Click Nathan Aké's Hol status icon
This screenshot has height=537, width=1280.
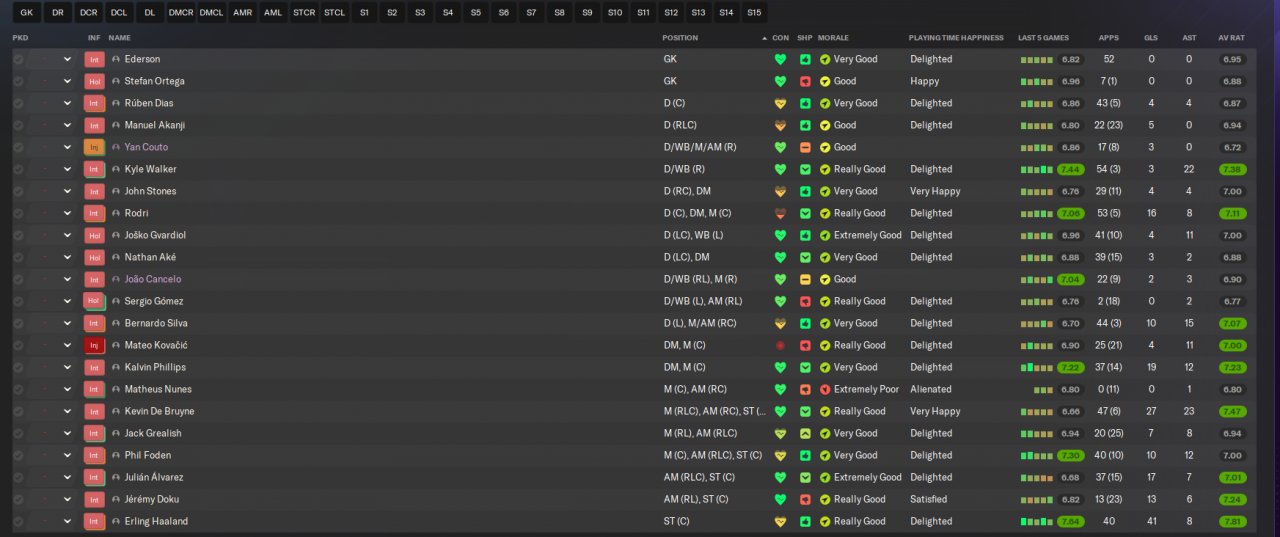pyautogui.click(x=95, y=257)
